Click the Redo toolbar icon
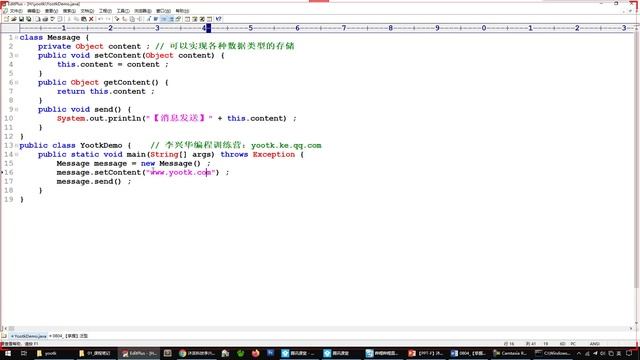 click(108, 19)
